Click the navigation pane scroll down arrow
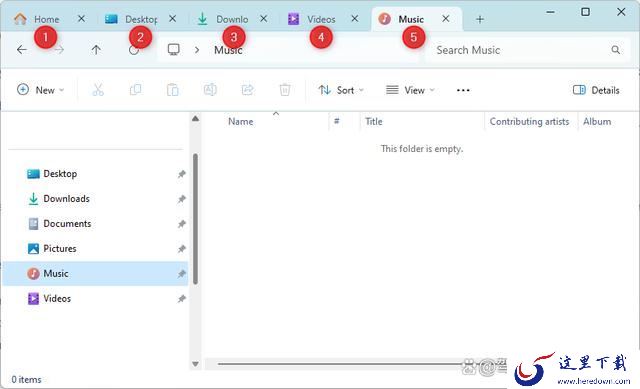The width and height of the screenshot is (640, 389). point(196,364)
